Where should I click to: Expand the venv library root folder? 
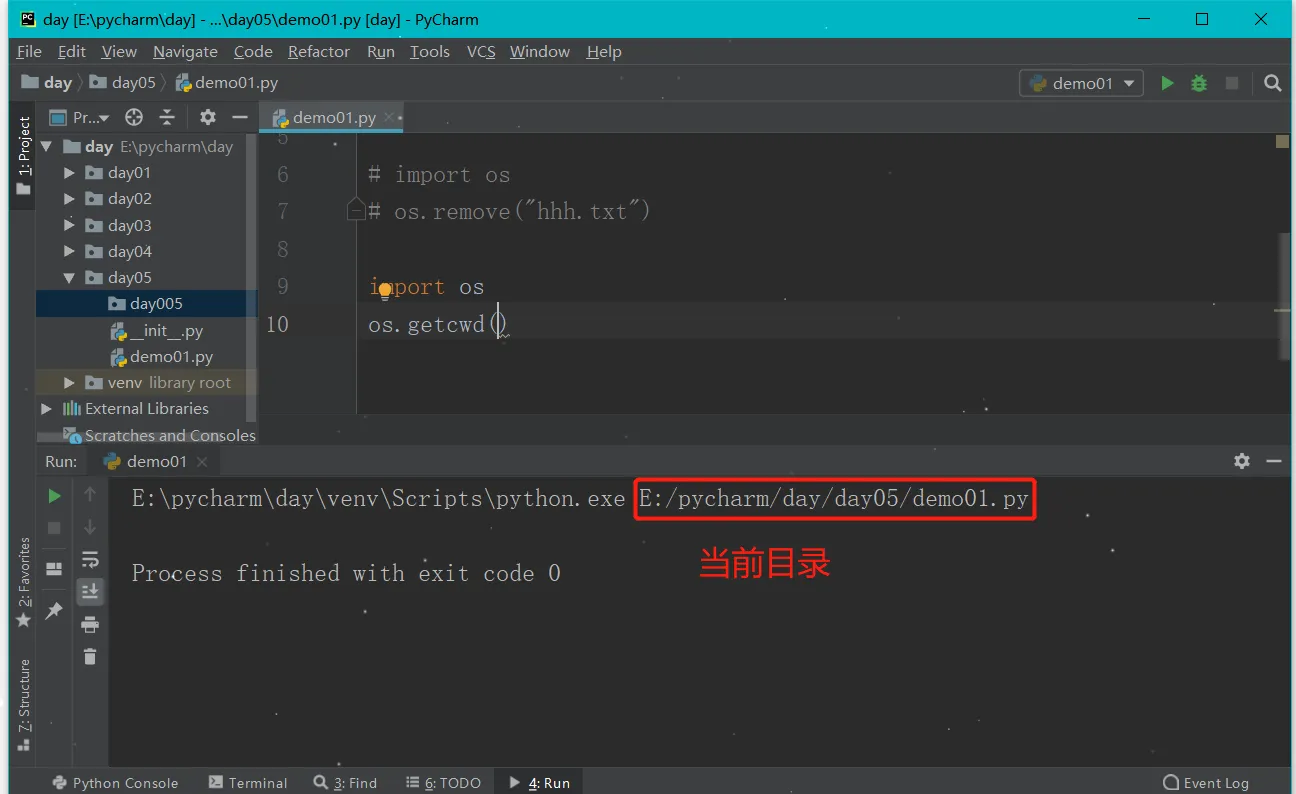(x=69, y=382)
